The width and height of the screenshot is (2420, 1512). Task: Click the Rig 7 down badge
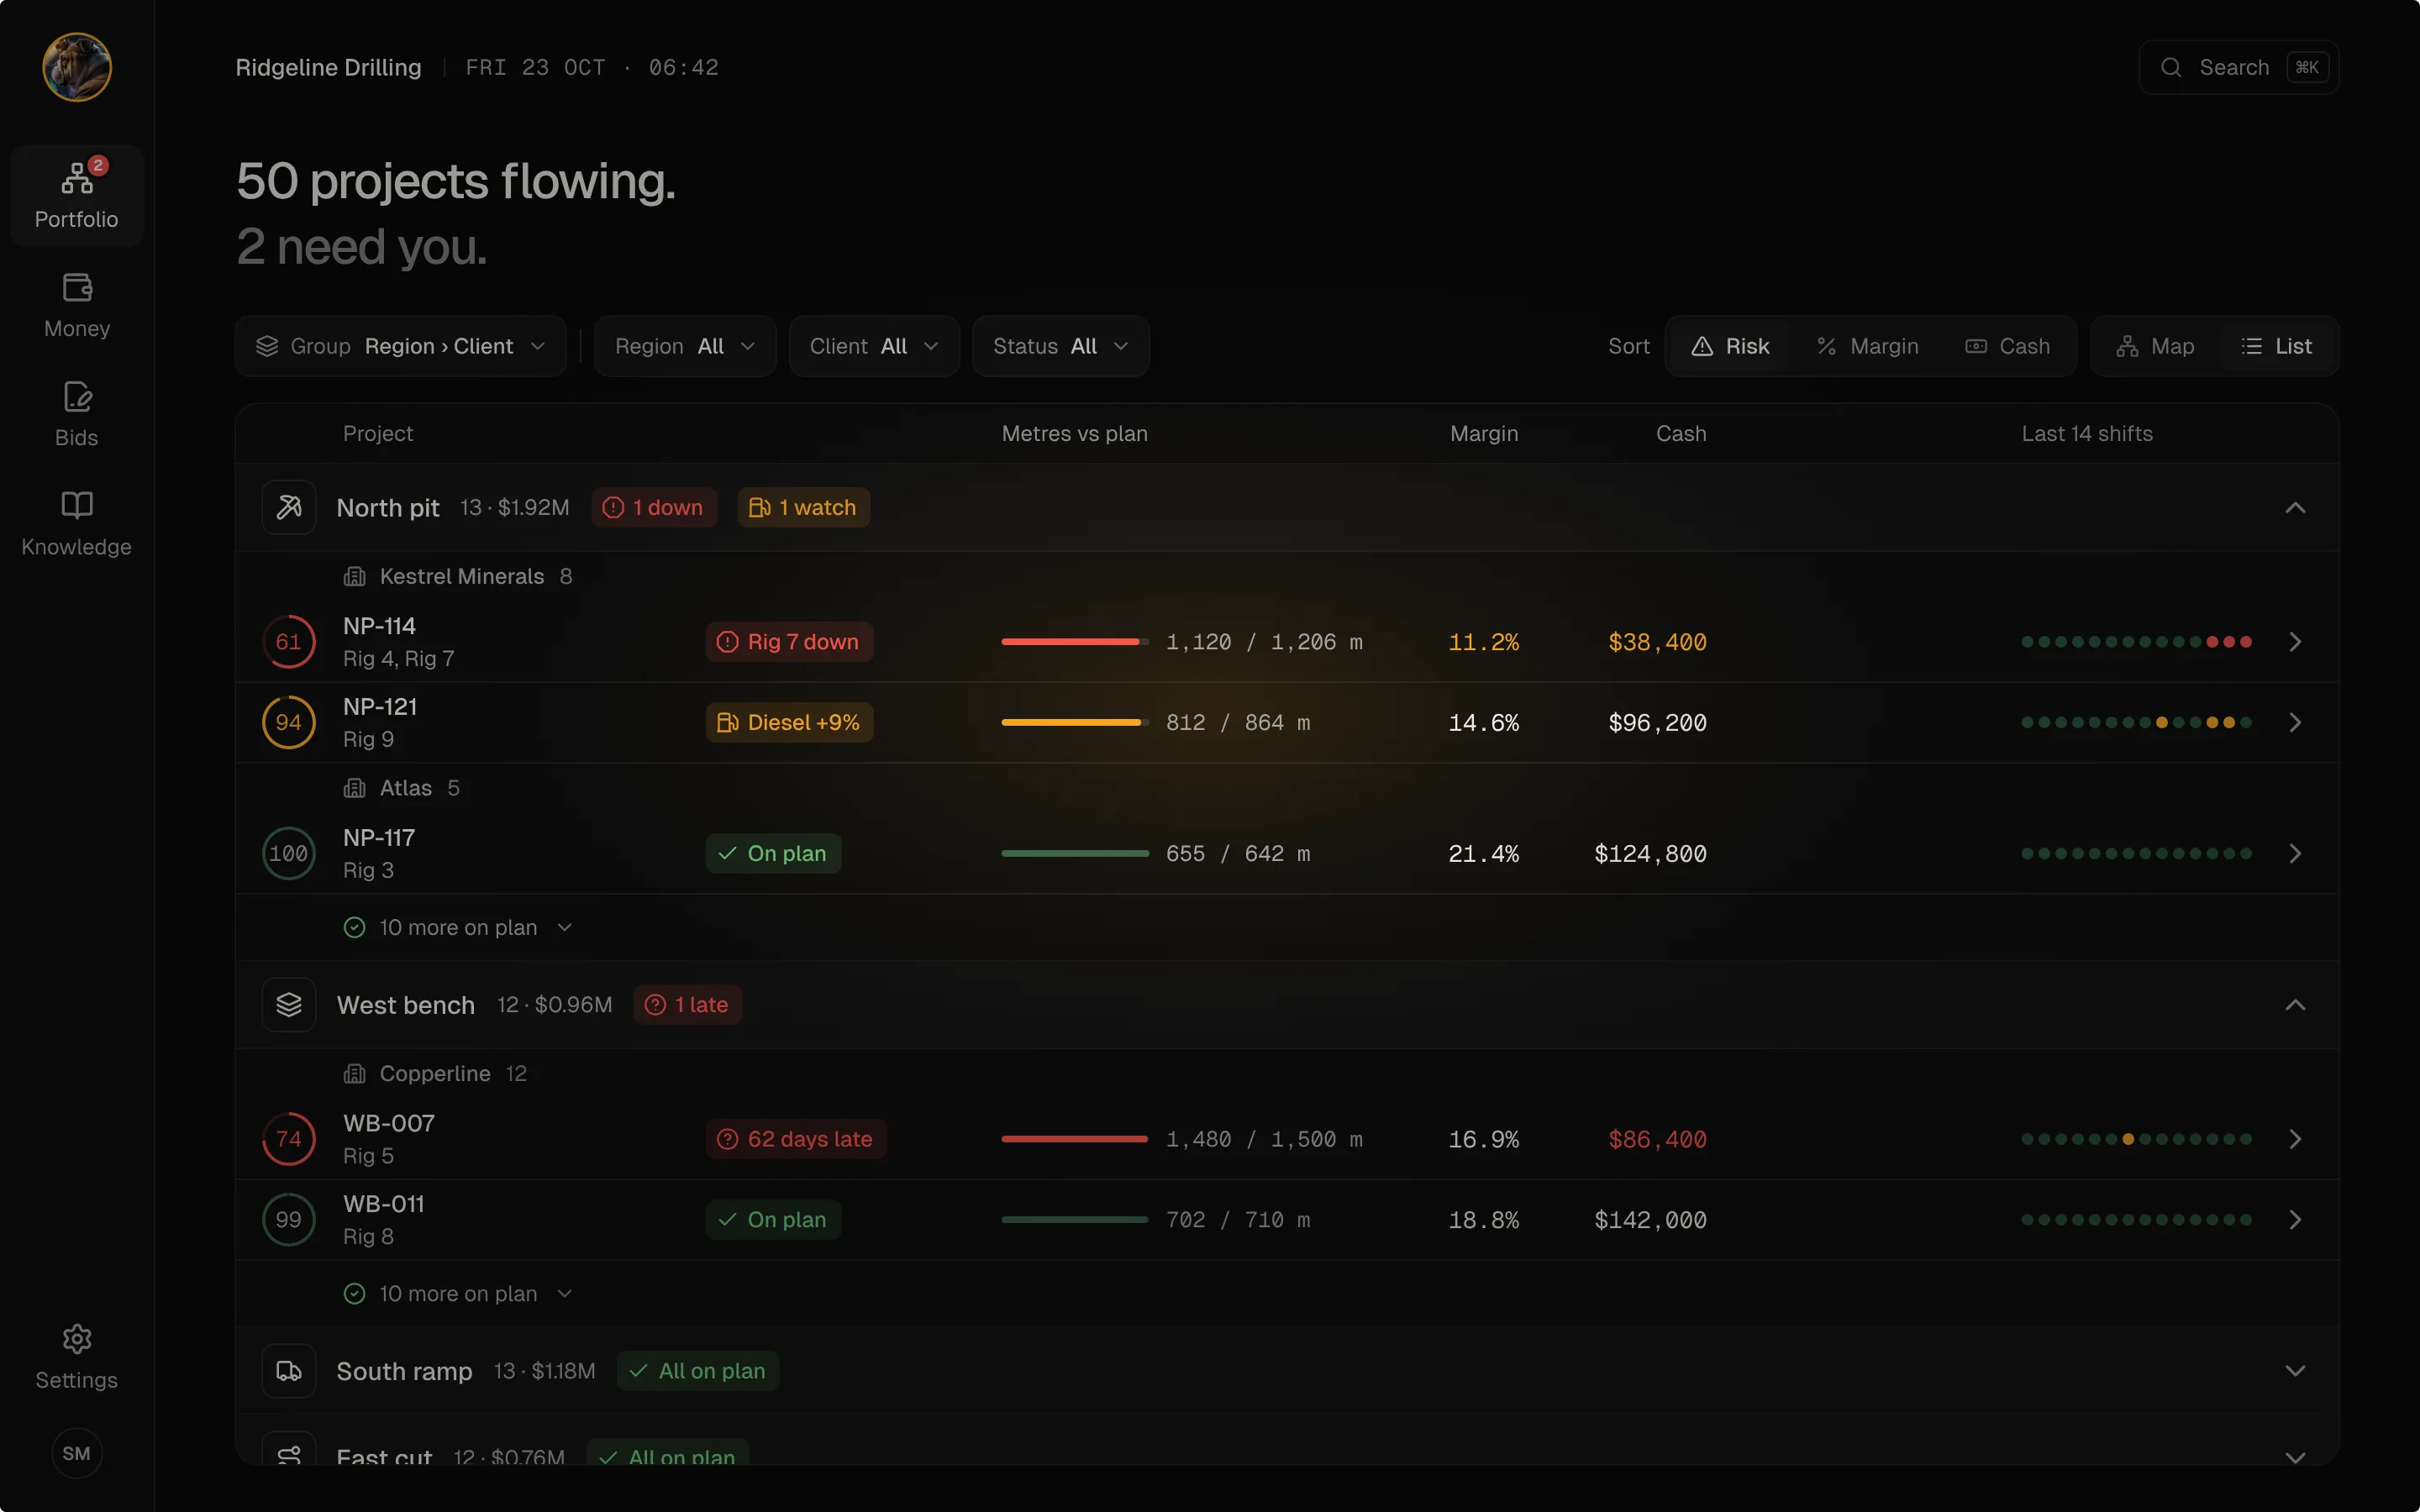(x=789, y=642)
